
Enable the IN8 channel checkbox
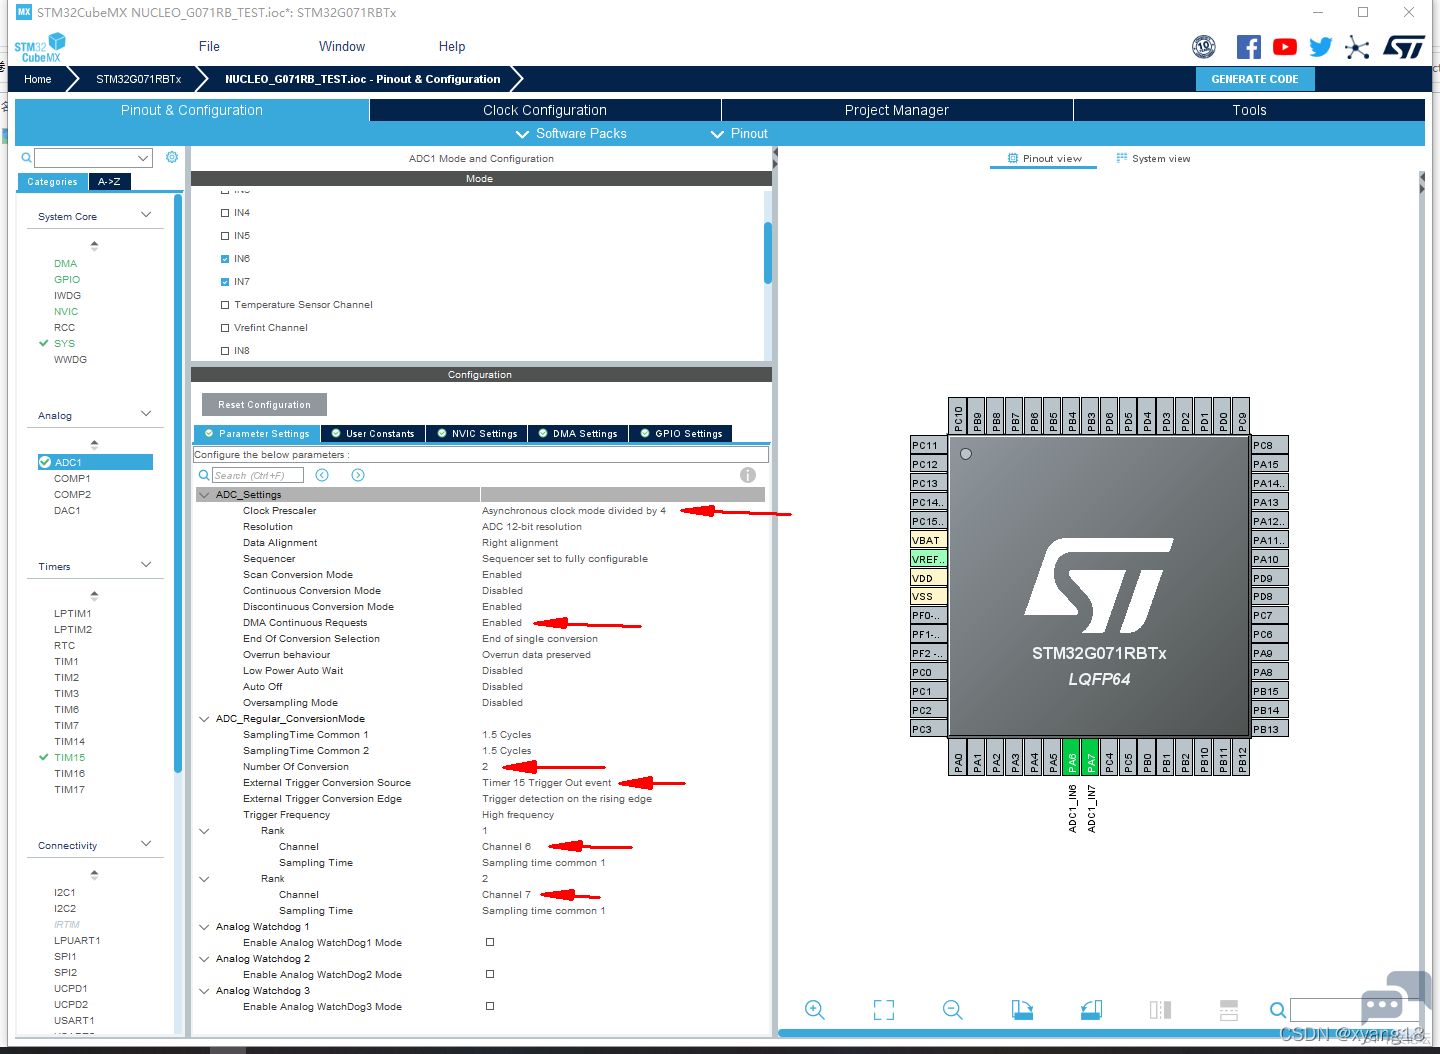tap(225, 351)
